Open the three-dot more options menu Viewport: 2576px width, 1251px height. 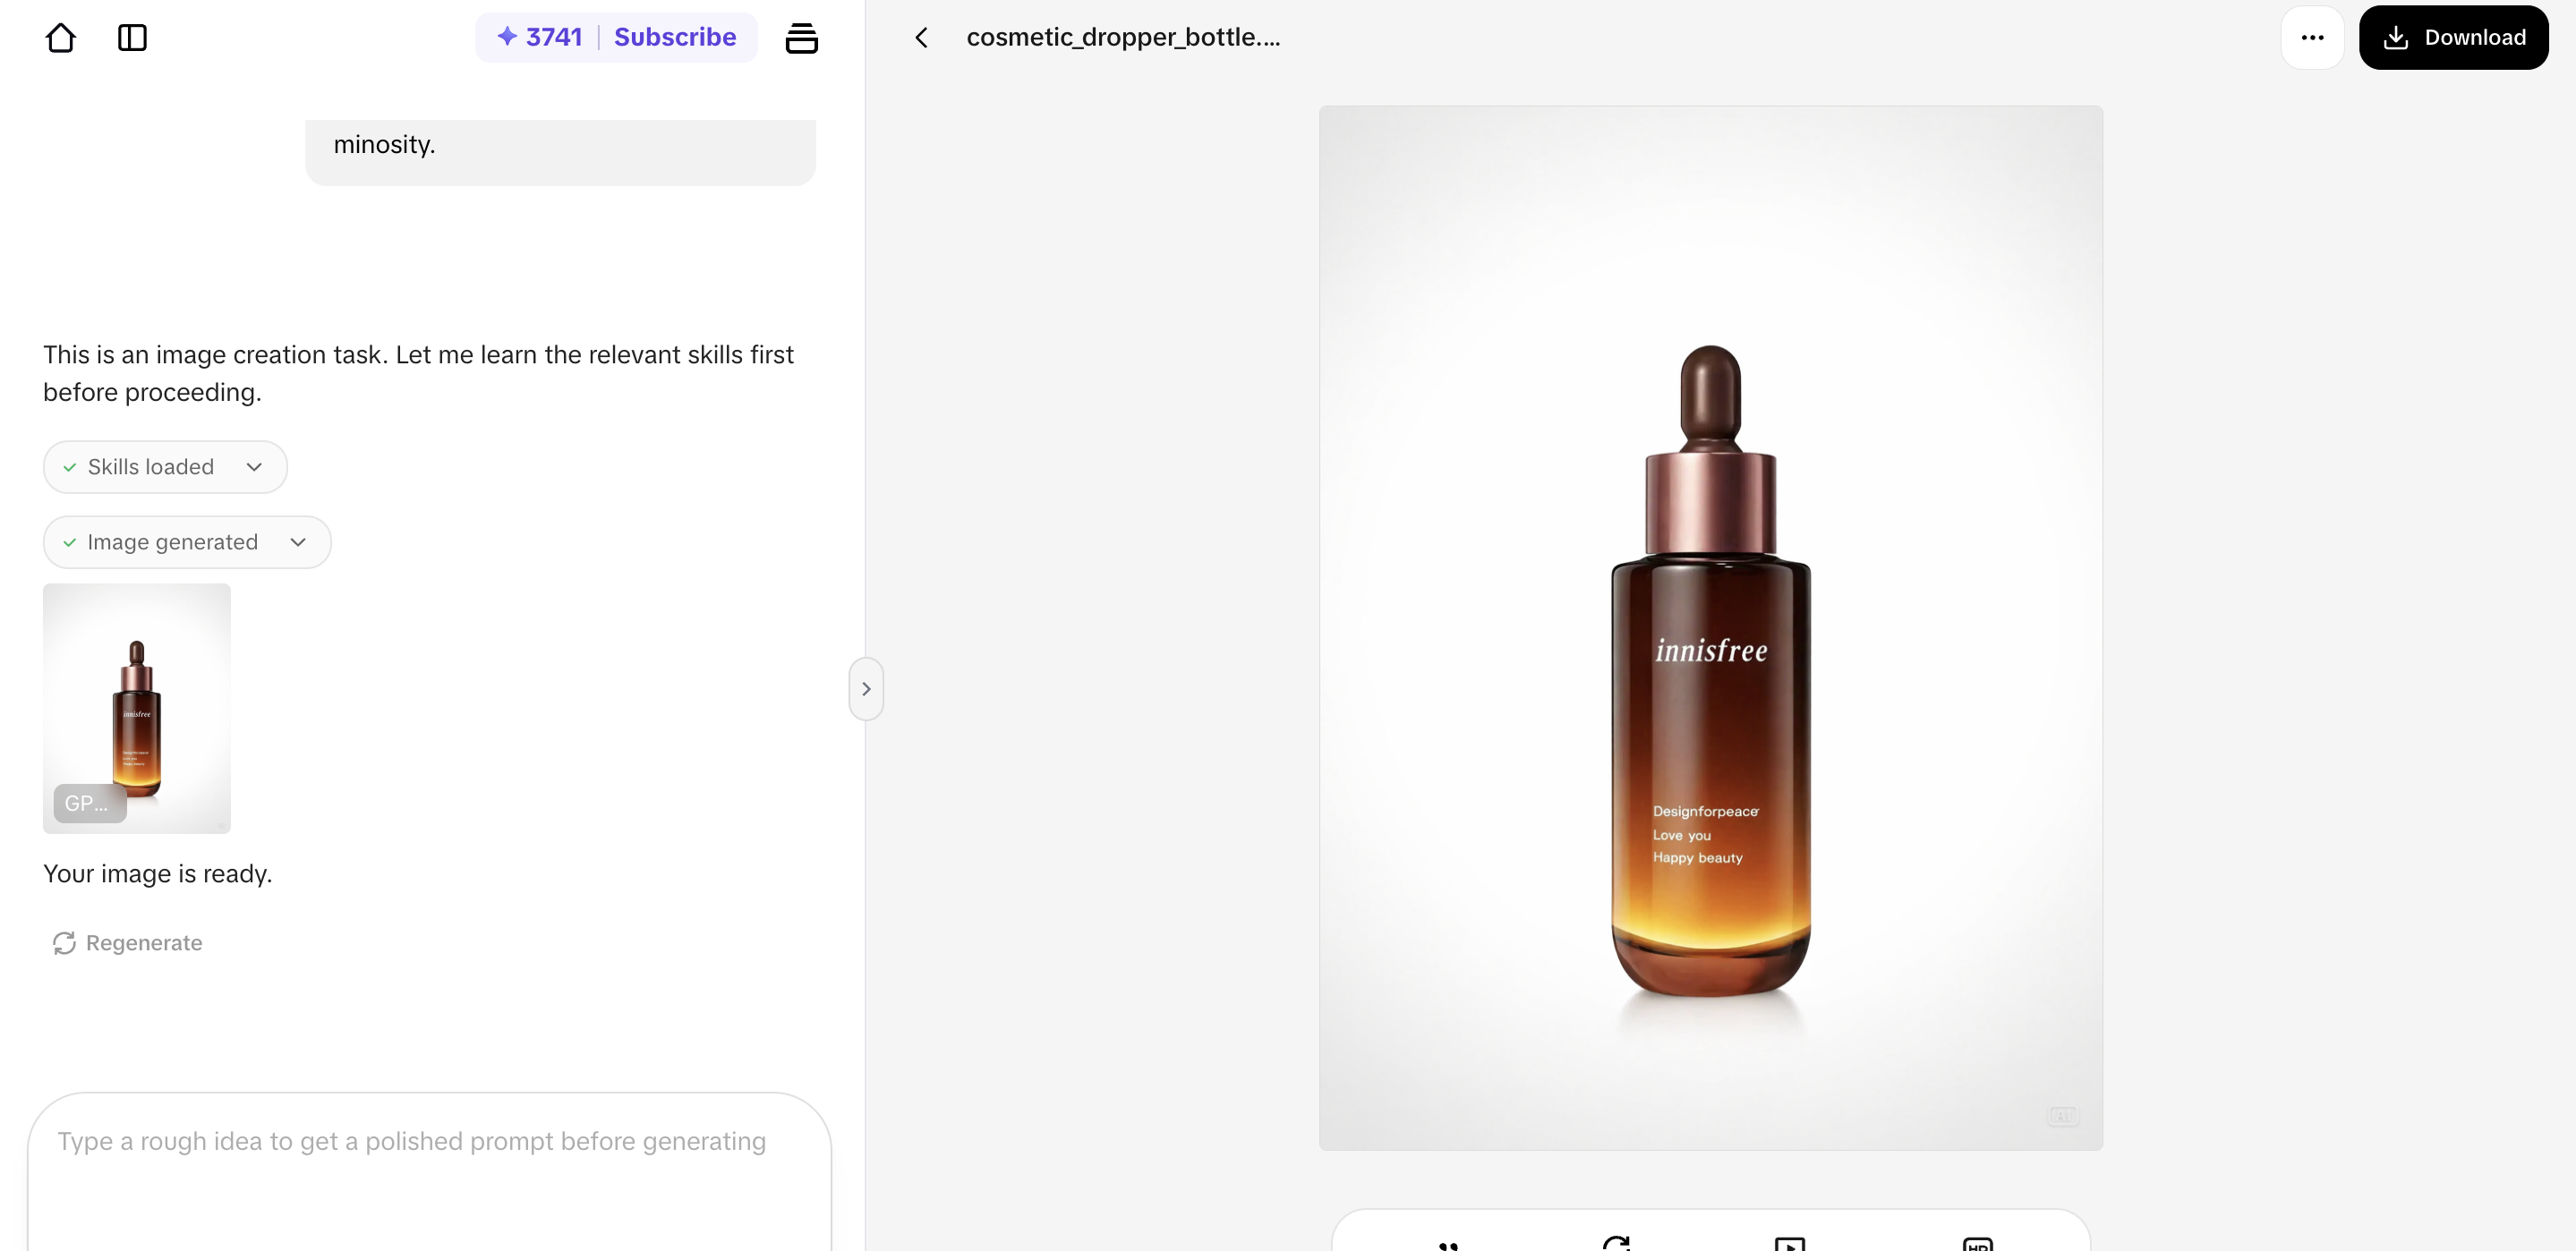(2312, 38)
